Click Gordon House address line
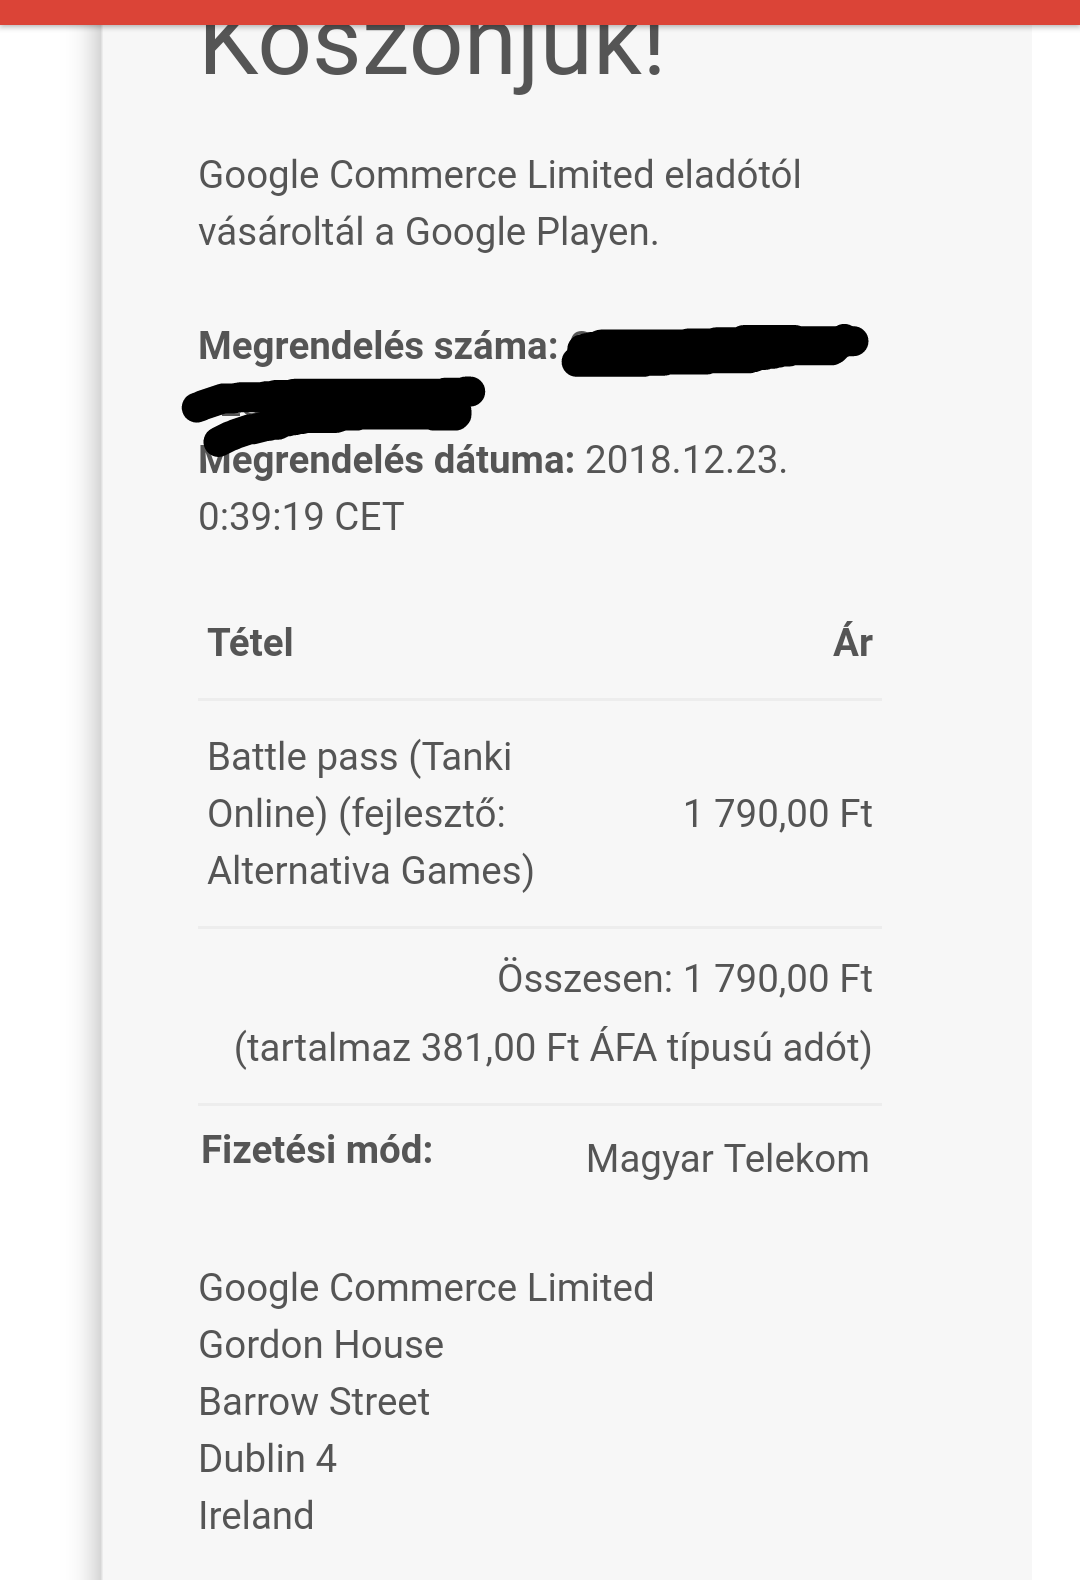 point(321,1345)
